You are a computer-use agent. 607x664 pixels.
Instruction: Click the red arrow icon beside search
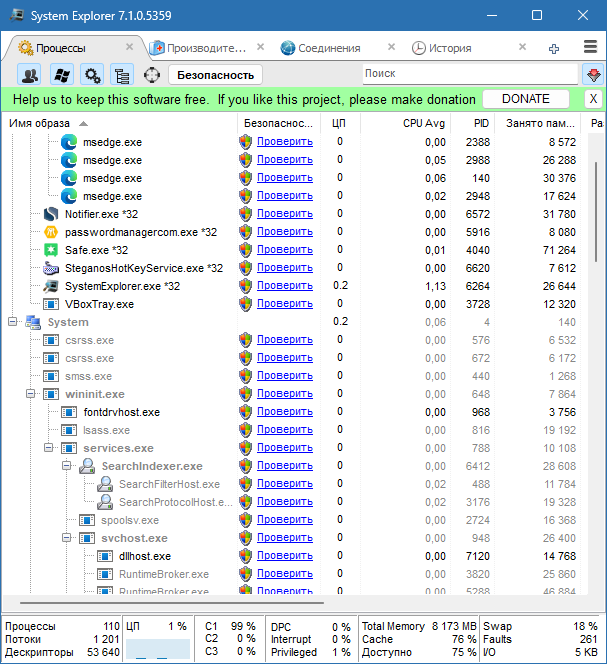click(593, 75)
